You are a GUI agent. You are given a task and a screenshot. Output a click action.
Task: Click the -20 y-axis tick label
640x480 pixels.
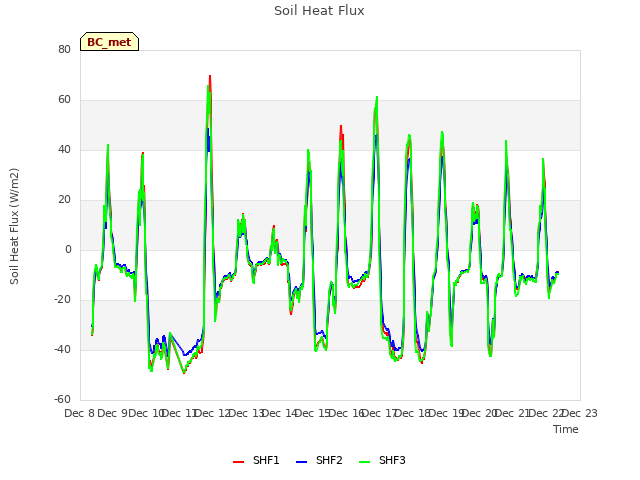coord(62,300)
